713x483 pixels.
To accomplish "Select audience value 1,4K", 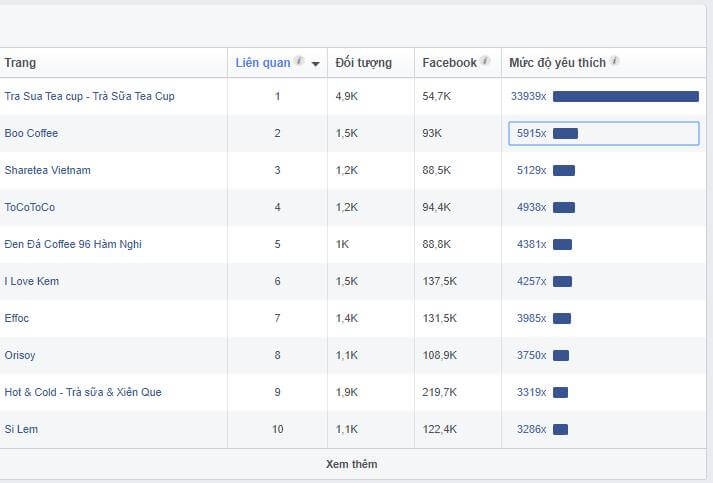I will [346, 318].
